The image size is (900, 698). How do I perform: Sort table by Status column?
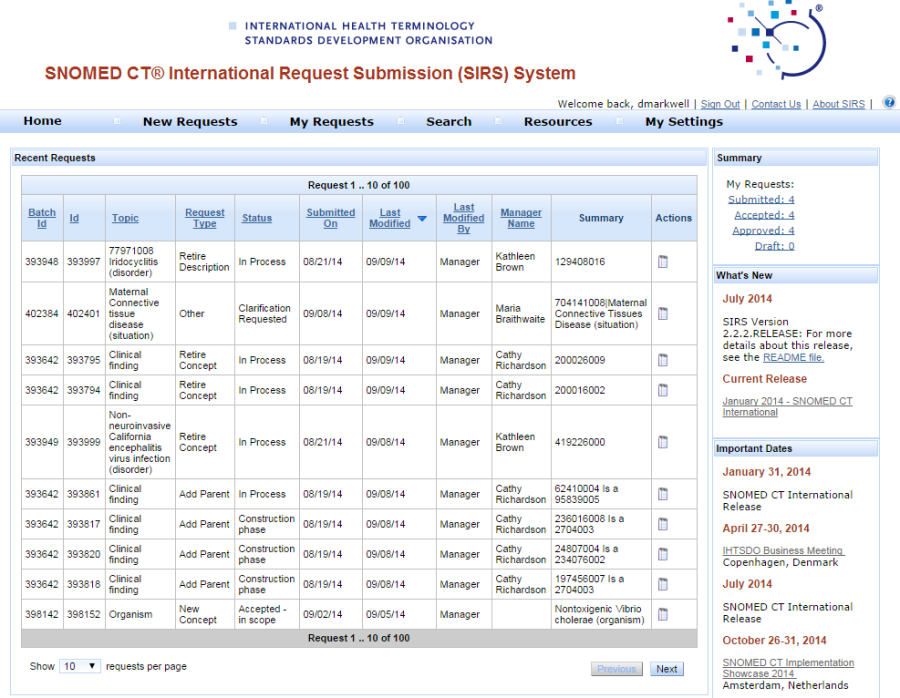[257, 218]
